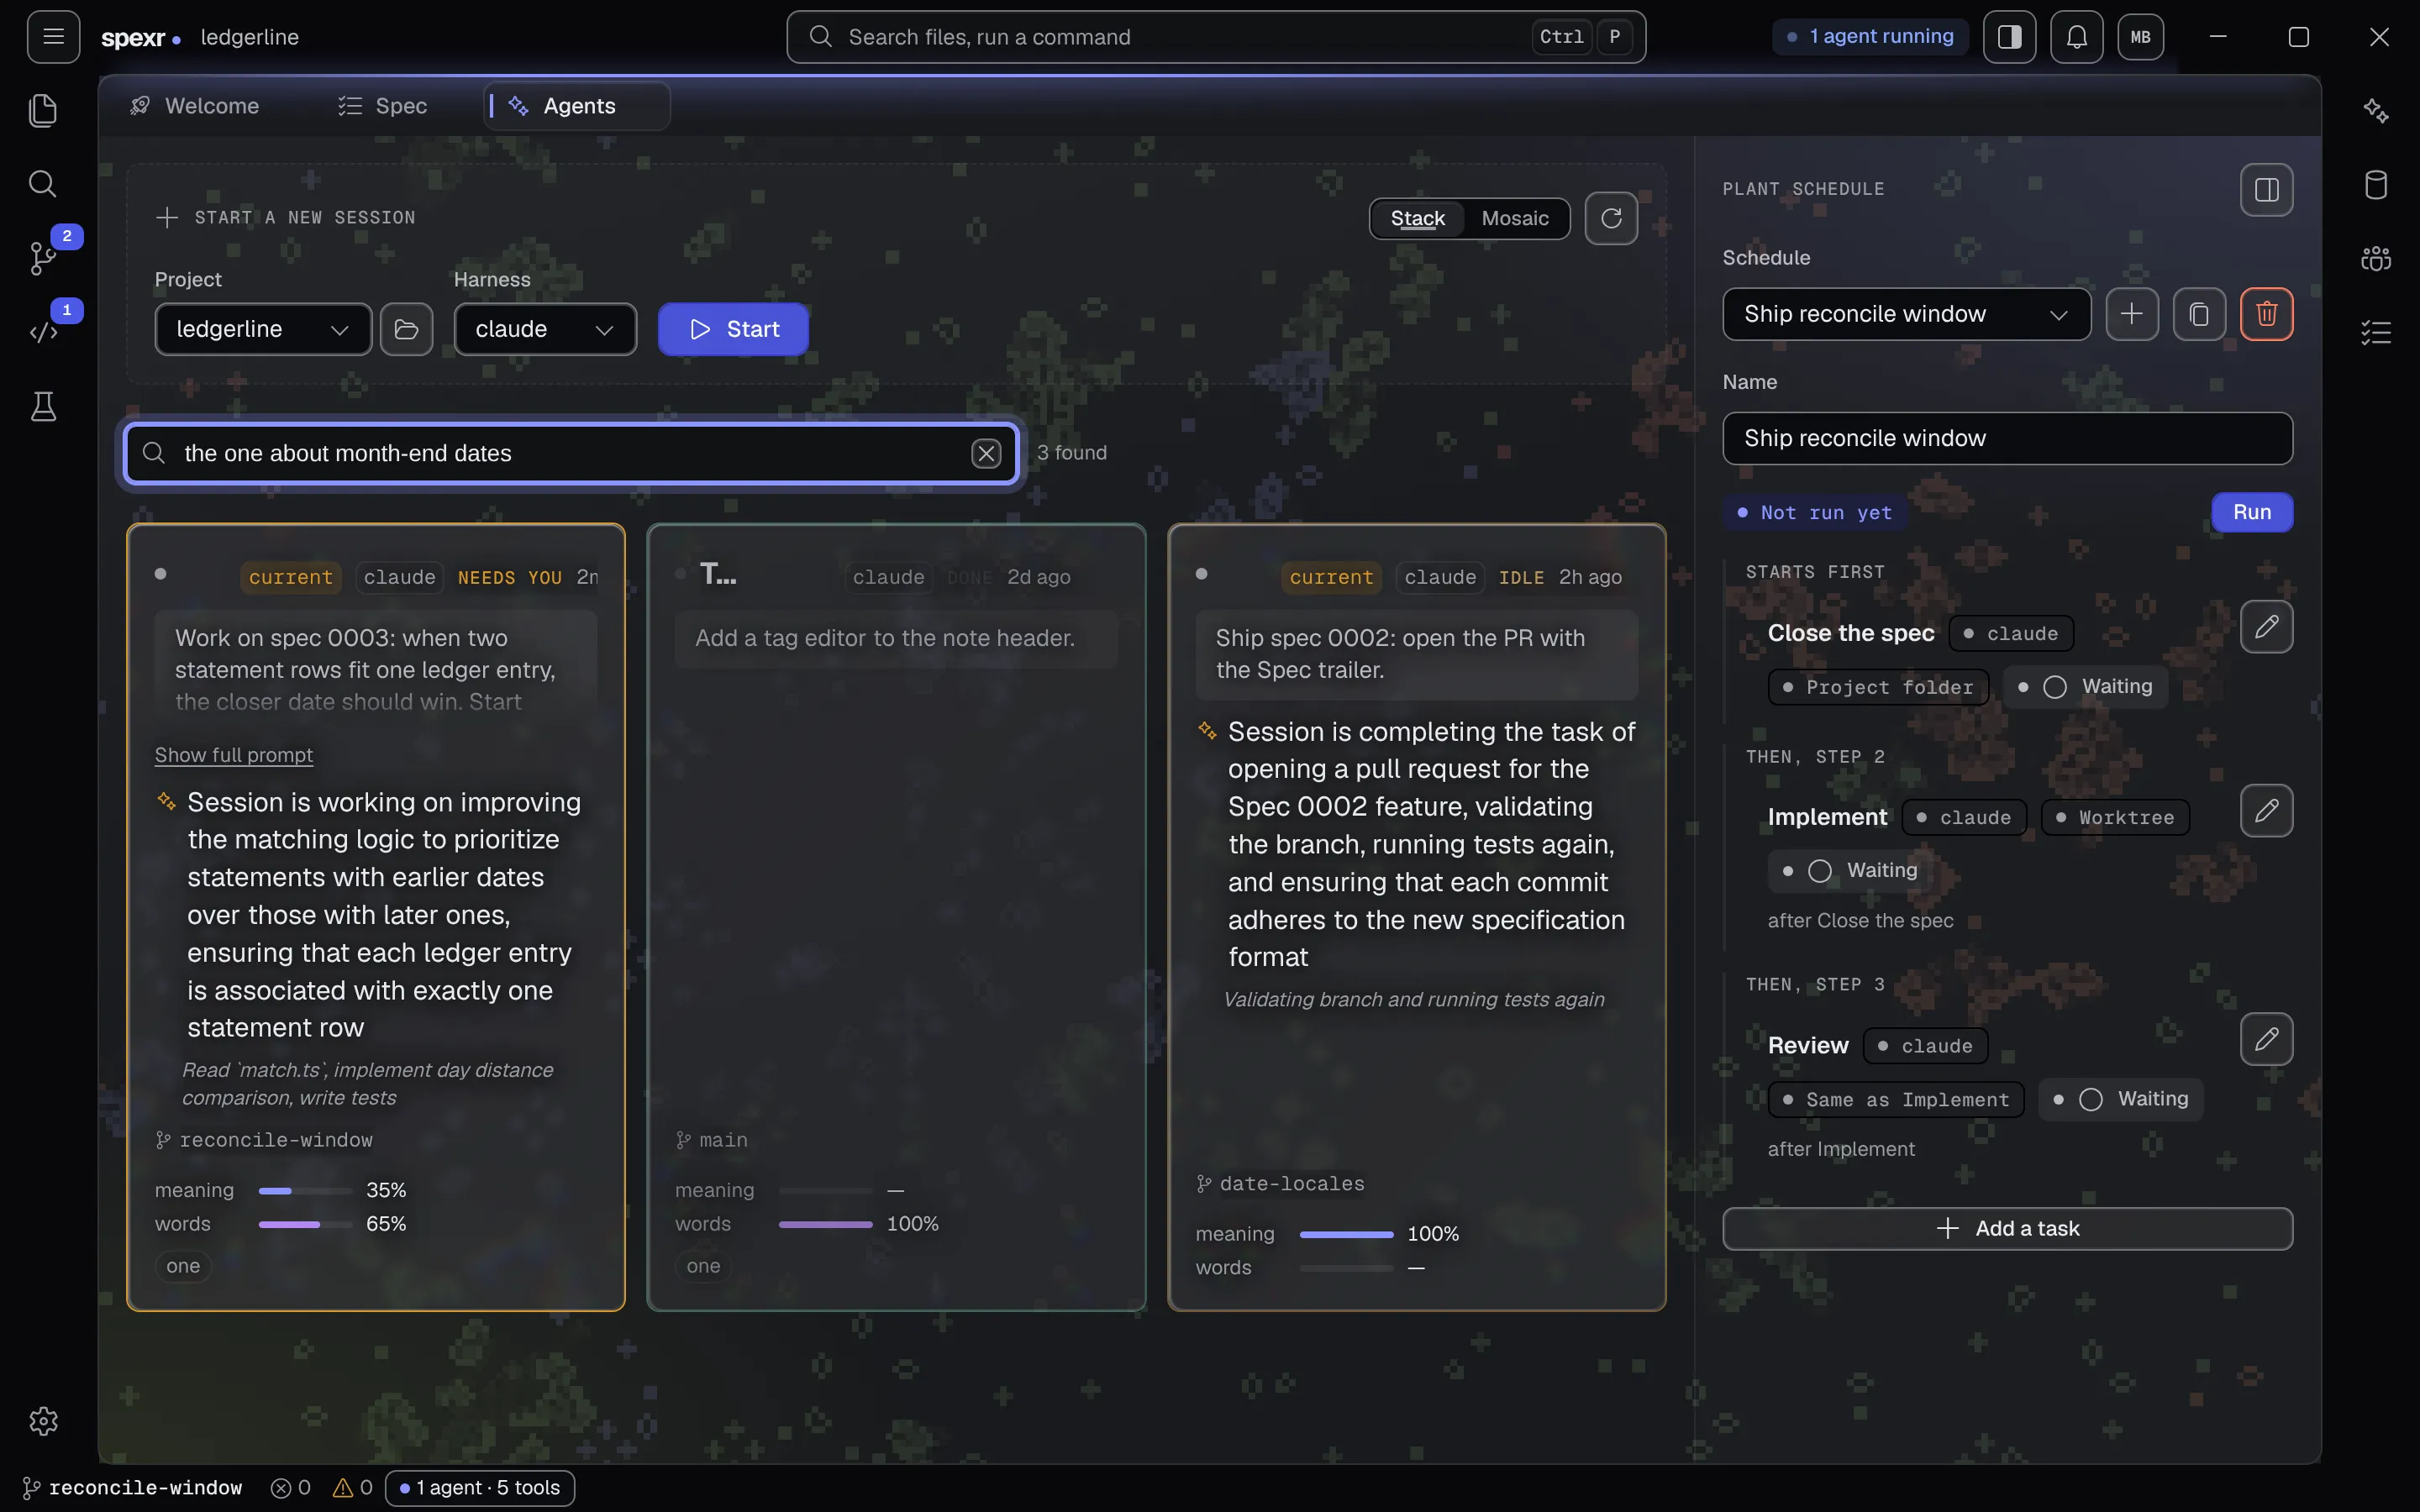This screenshot has height=1512, width=2420.
Task: Open the sparkle AI icon in right rail
Action: 2376,110
